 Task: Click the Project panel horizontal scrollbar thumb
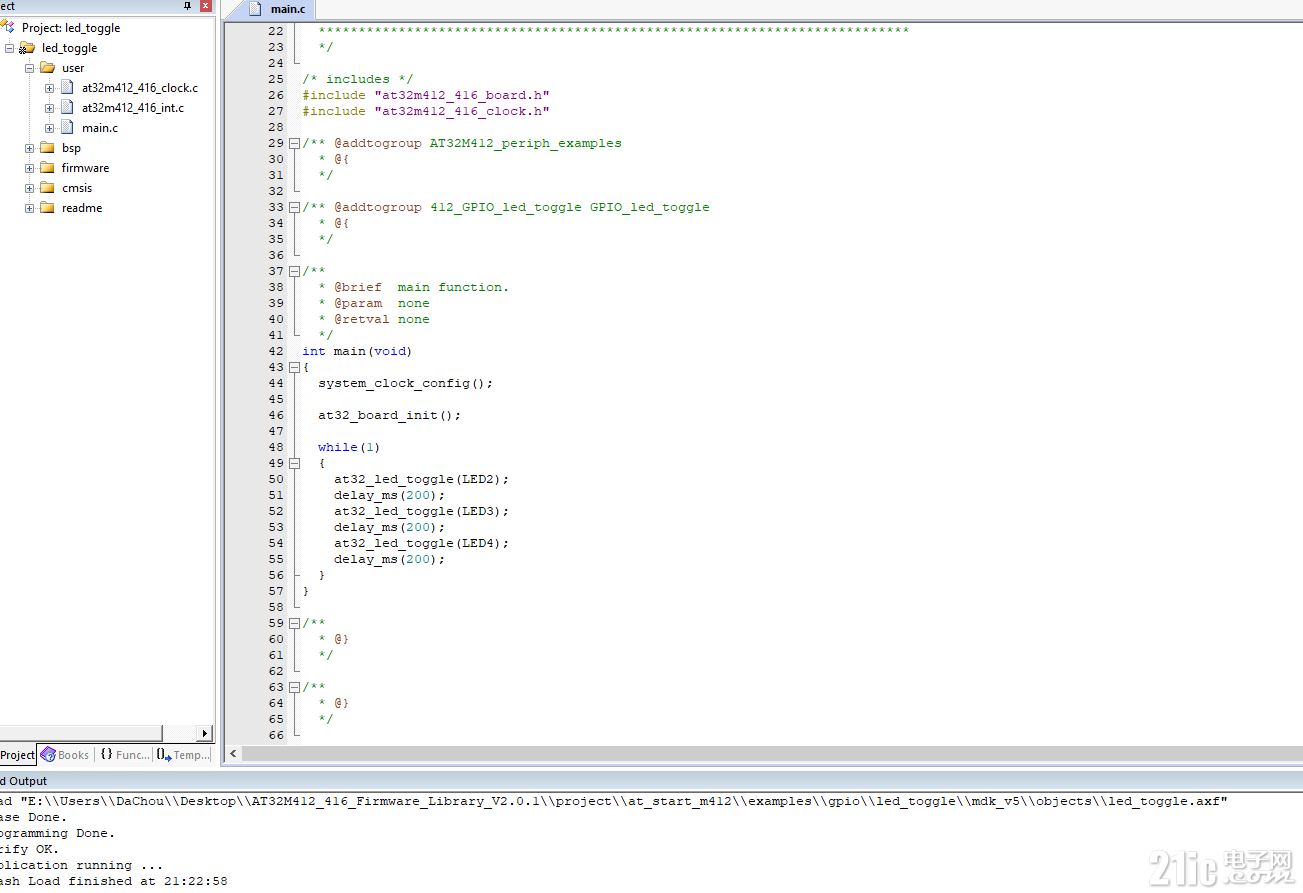pyautogui.click(x=80, y=733)
